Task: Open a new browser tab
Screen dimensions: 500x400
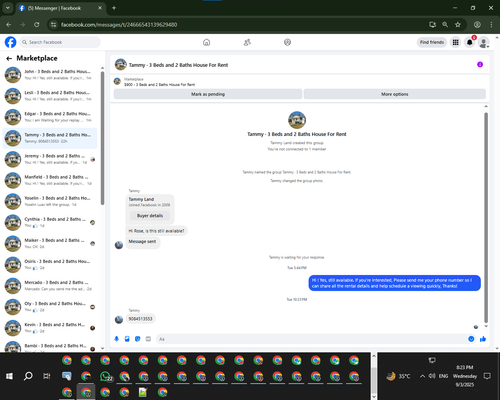Action: 114,8
